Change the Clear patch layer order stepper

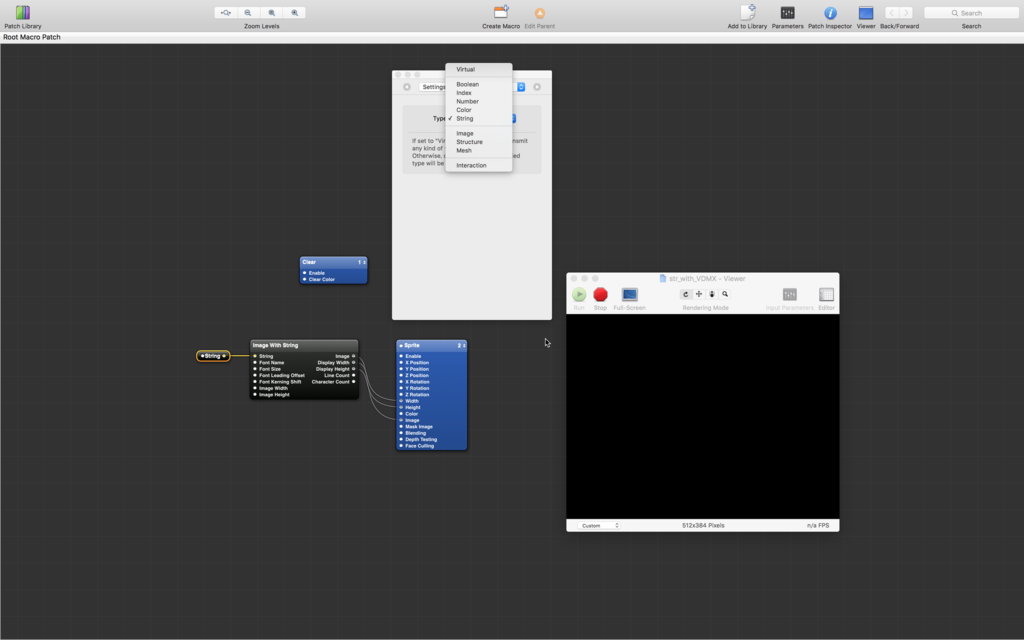(362, 262)
